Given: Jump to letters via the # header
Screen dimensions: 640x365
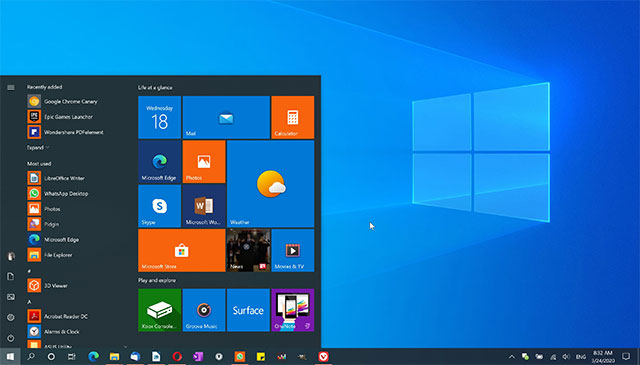Looking at the screenshot, I should (29, 271).
